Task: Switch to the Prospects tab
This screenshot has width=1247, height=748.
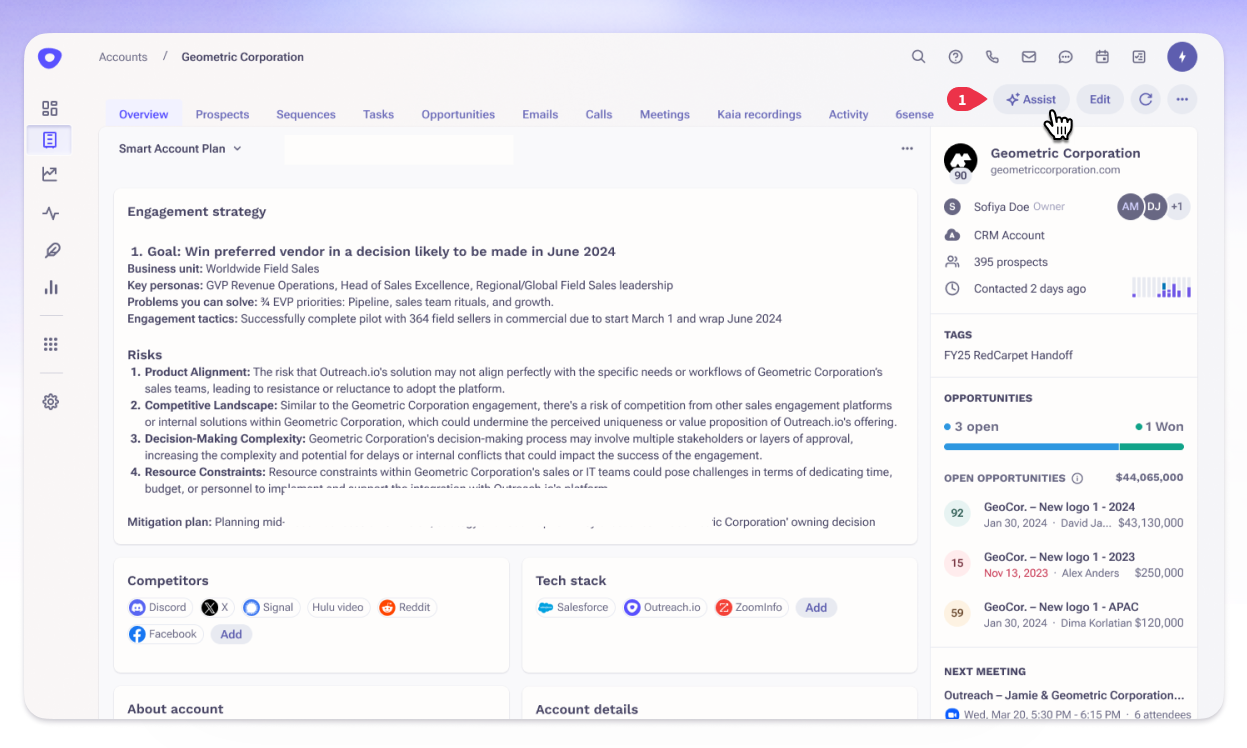Action: 222,114
